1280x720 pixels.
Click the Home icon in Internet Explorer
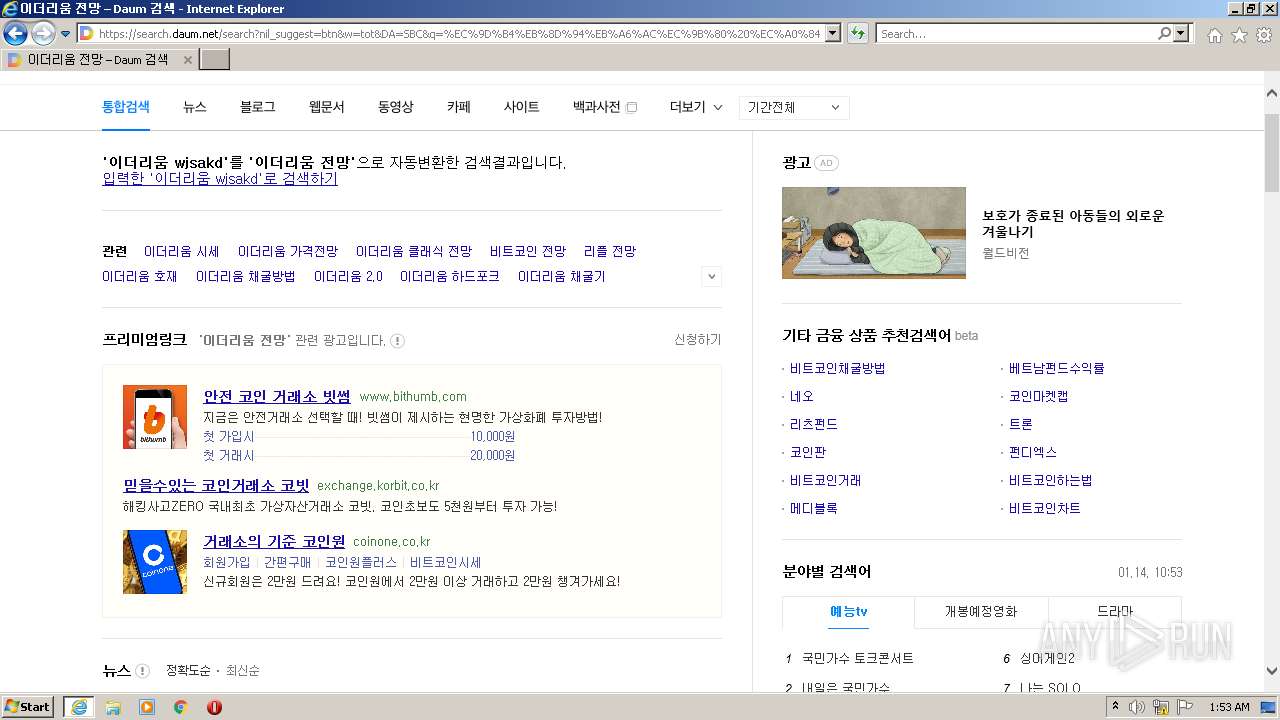click(x=1214, y=35)
